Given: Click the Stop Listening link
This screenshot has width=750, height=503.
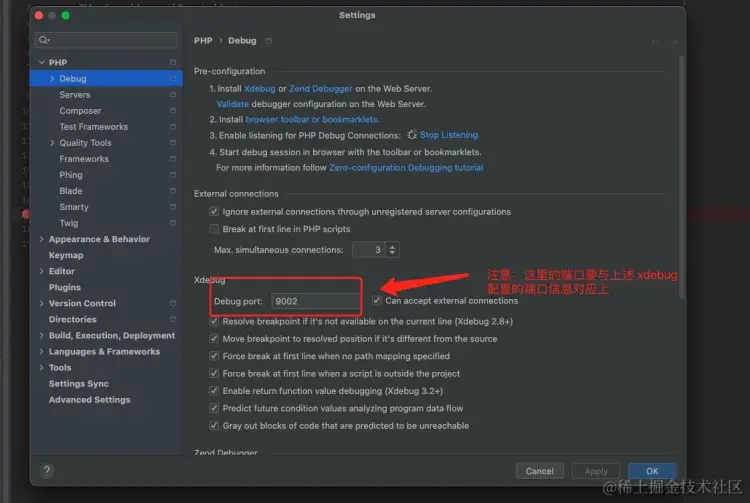Looking at the screenshot, I should [449, 135].
